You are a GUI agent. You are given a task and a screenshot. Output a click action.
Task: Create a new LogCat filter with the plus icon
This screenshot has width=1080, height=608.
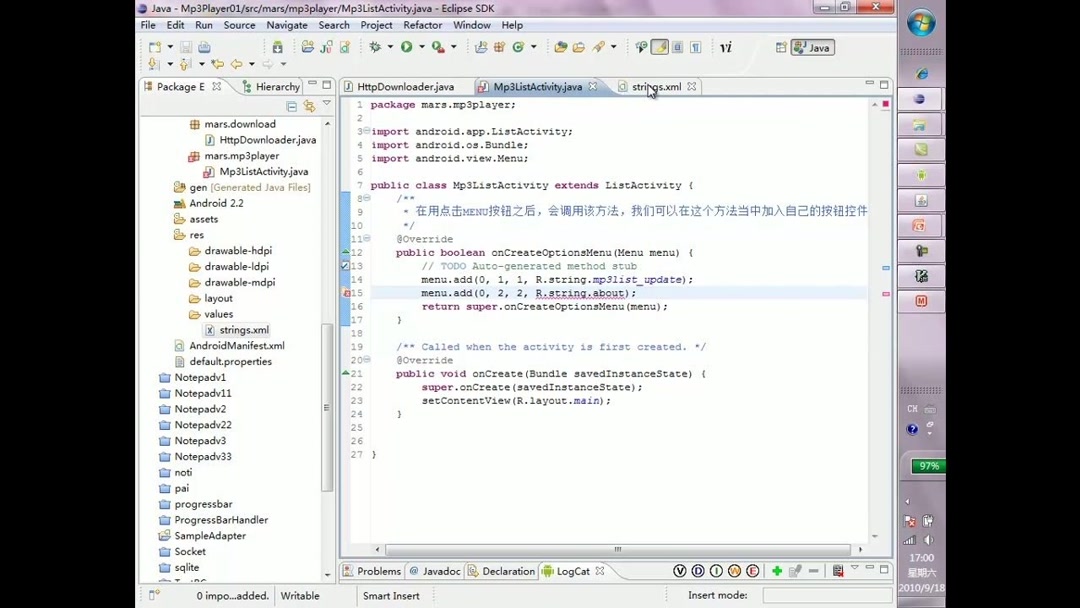(x=777, y=571)
